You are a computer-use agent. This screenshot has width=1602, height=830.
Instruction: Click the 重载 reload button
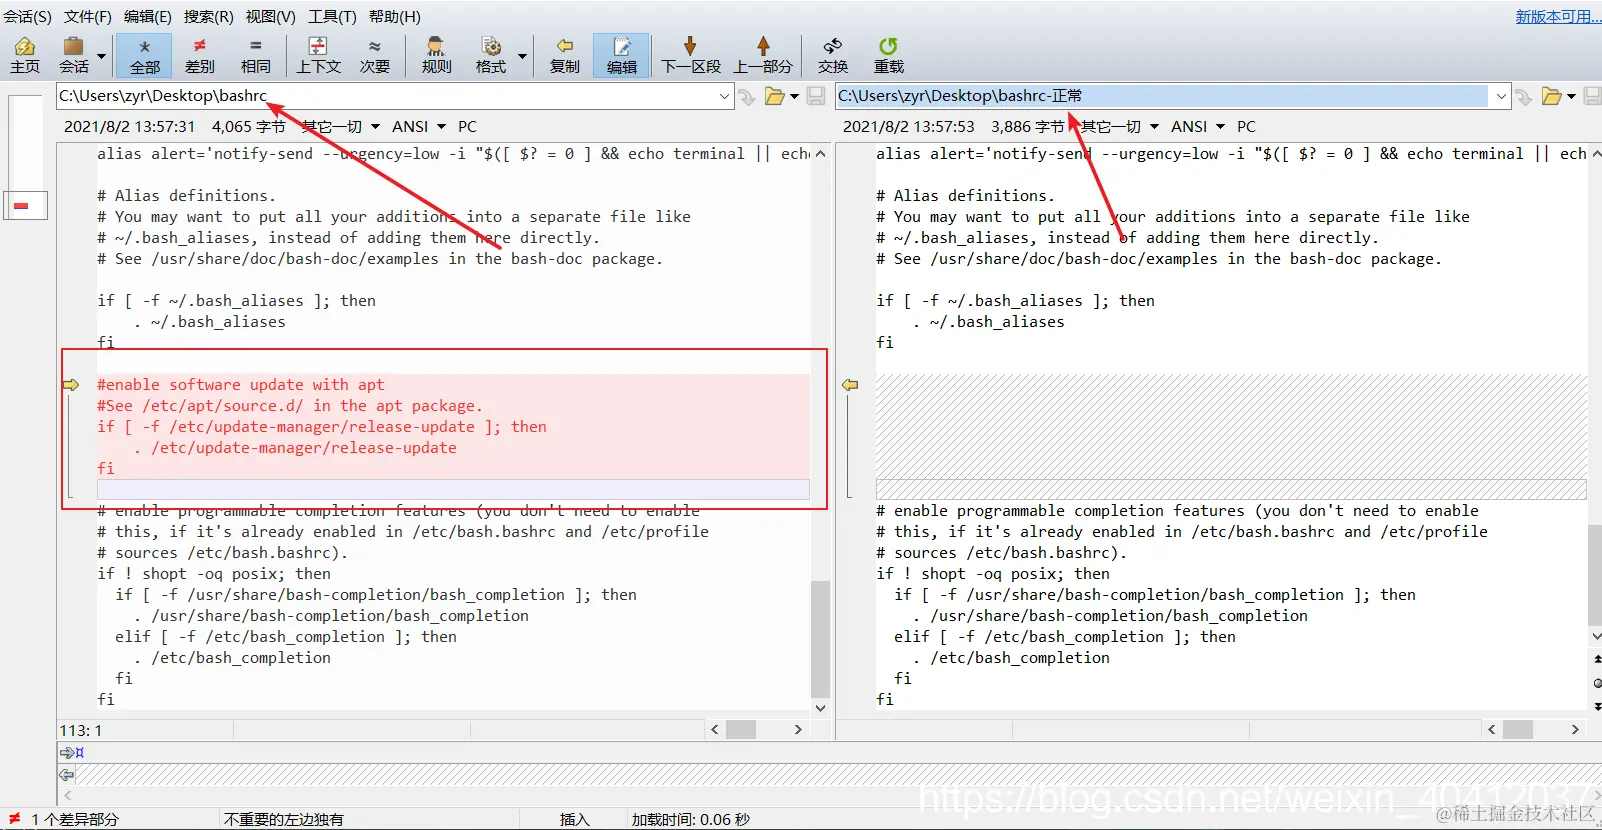click(x=888, y=56)
